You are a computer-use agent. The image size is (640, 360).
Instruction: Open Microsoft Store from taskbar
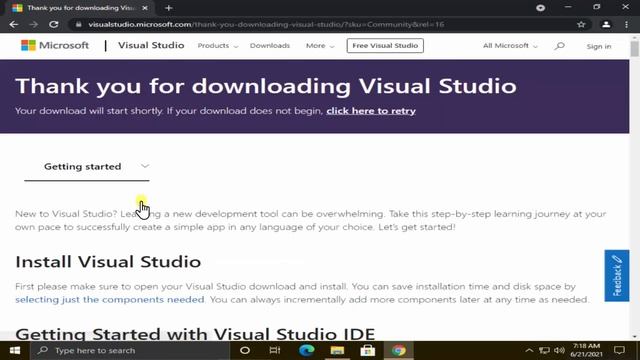point(367,351)
